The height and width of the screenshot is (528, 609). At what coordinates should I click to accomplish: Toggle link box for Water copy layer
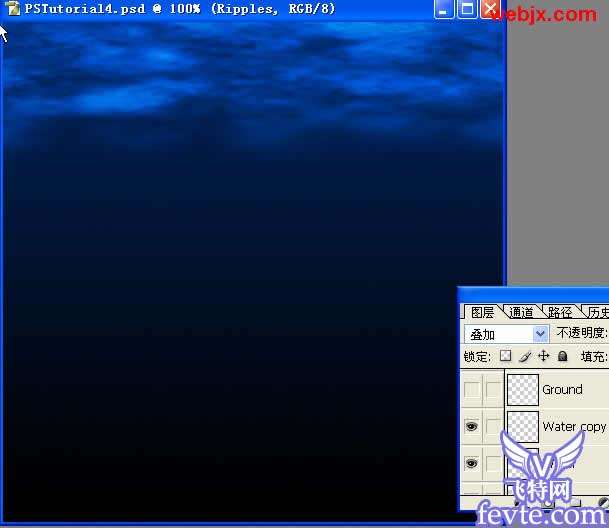pos(494,426)
